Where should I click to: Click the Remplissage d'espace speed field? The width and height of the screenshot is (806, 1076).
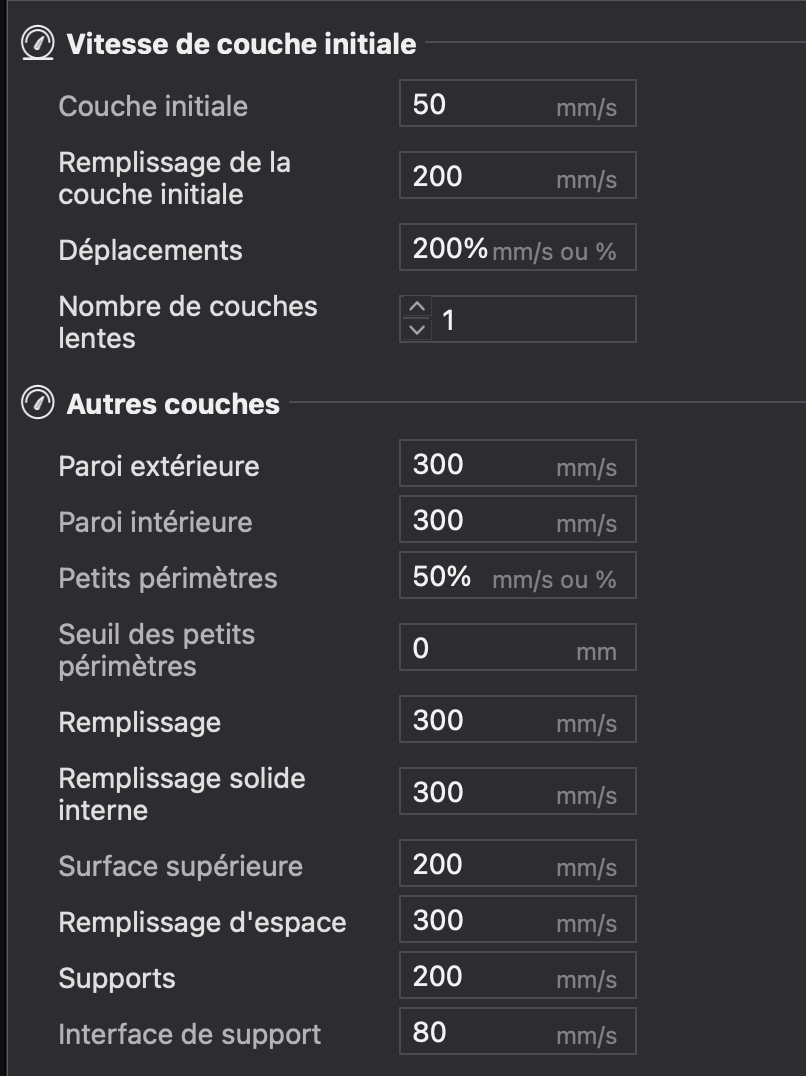[518, 920]
